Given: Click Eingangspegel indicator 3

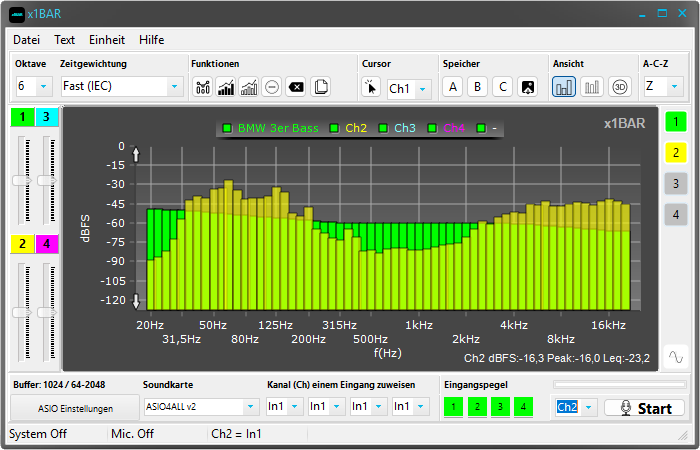Looking at the screenshot, I should (x=500, y=407).
